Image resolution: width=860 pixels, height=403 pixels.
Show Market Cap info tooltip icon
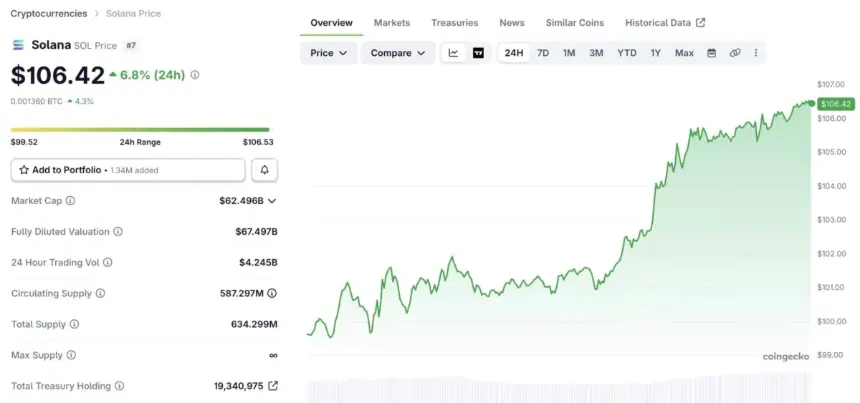pyautogui.click(x=70, y=201)
